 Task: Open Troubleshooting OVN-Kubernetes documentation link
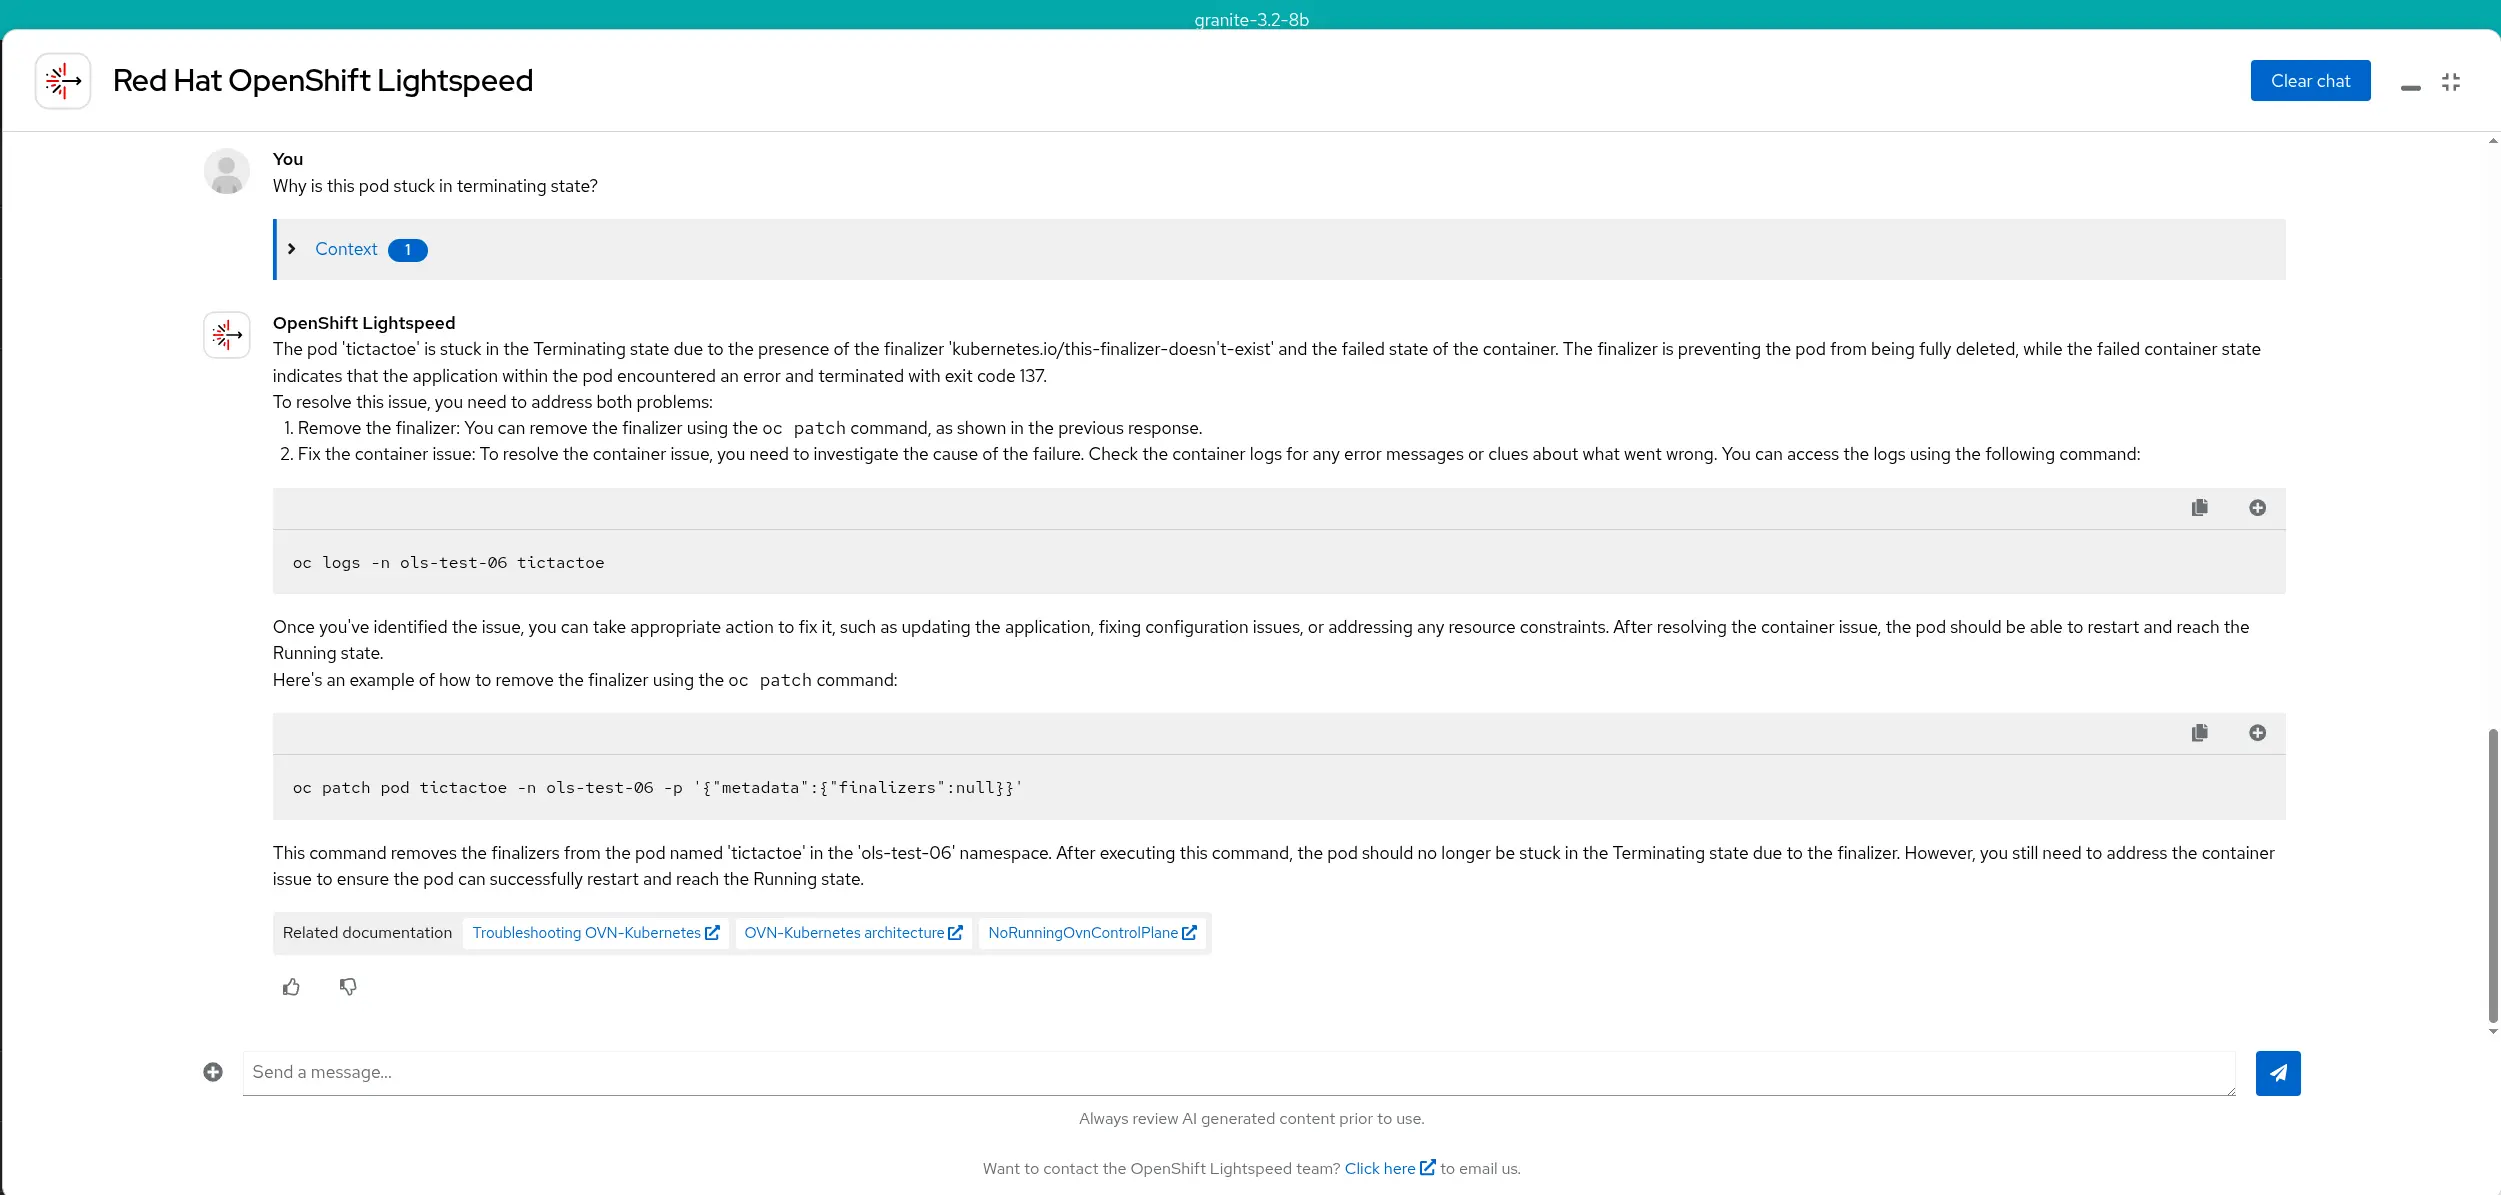click(596, 933)
